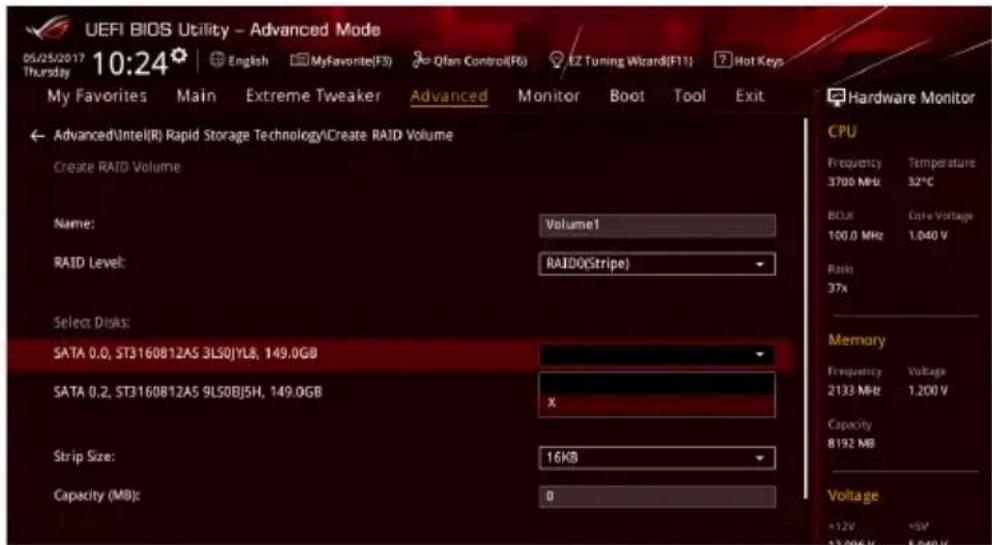Click the Hardware Monitor screen icon
The height and width of the screenshot is (545, 992).
(836, 97)
